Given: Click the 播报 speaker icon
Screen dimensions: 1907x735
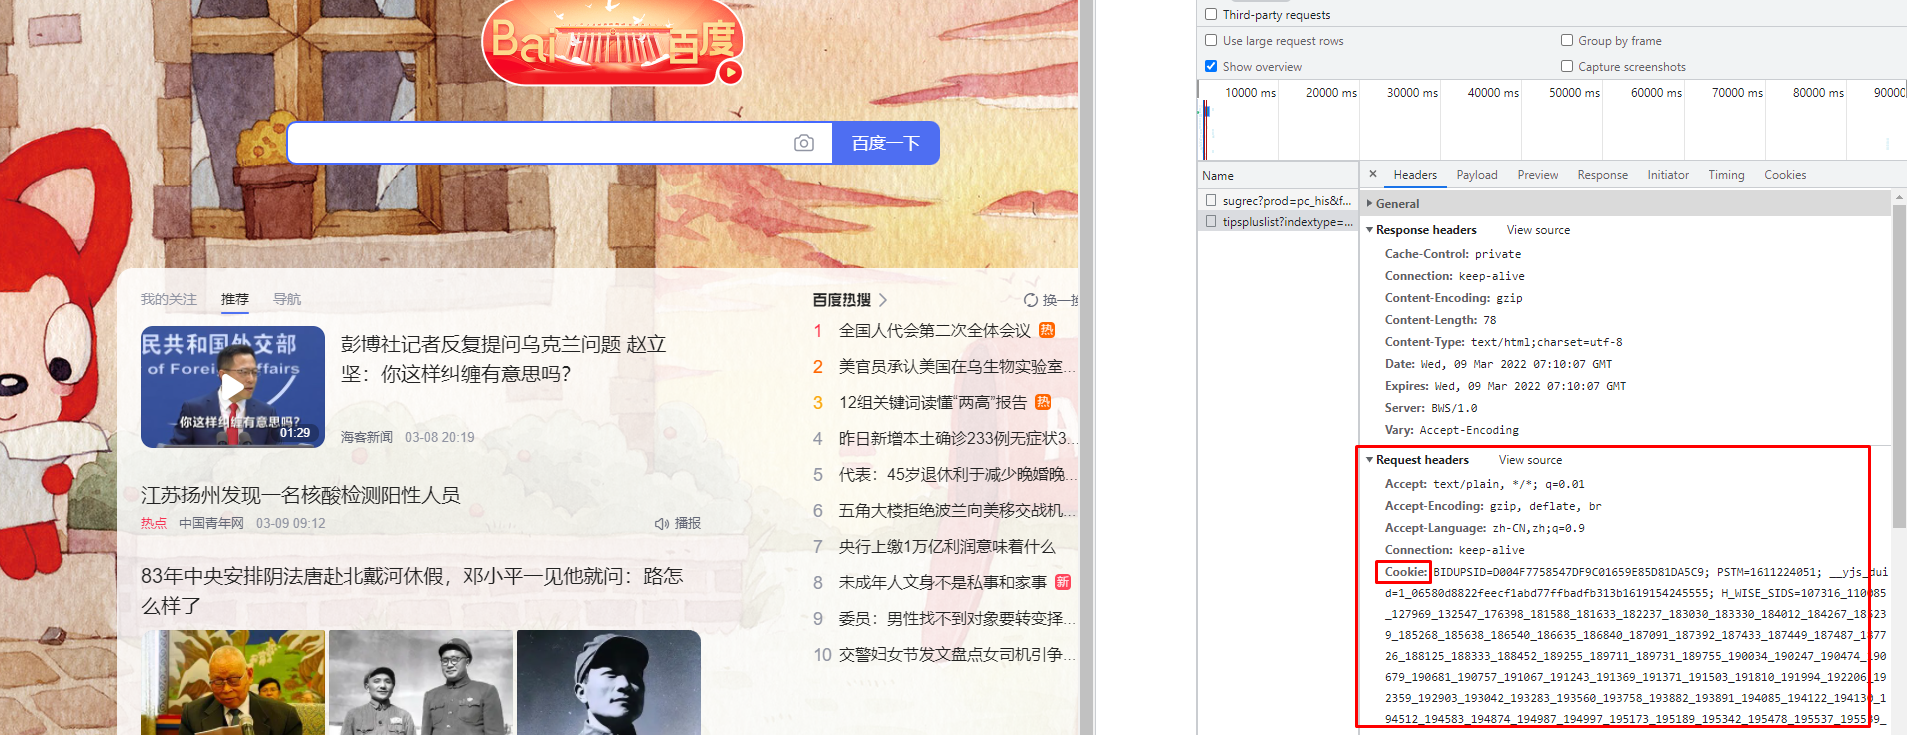Looking at the screenshot, I should tap(661, 524).
